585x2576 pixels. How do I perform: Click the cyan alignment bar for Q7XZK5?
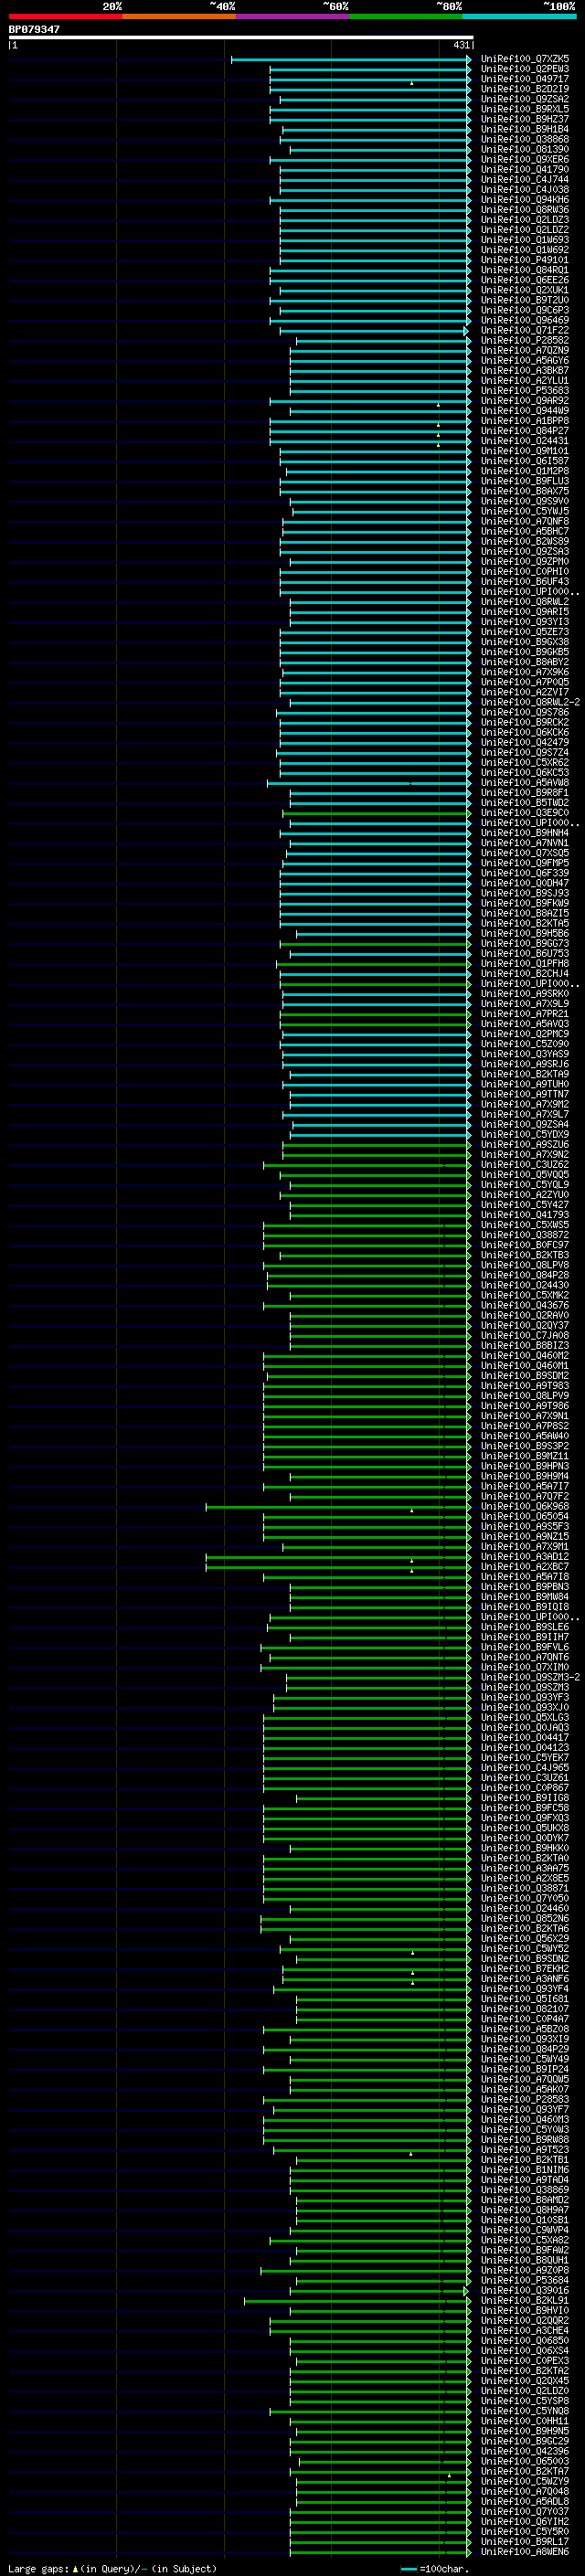click(x=349, y=59)
